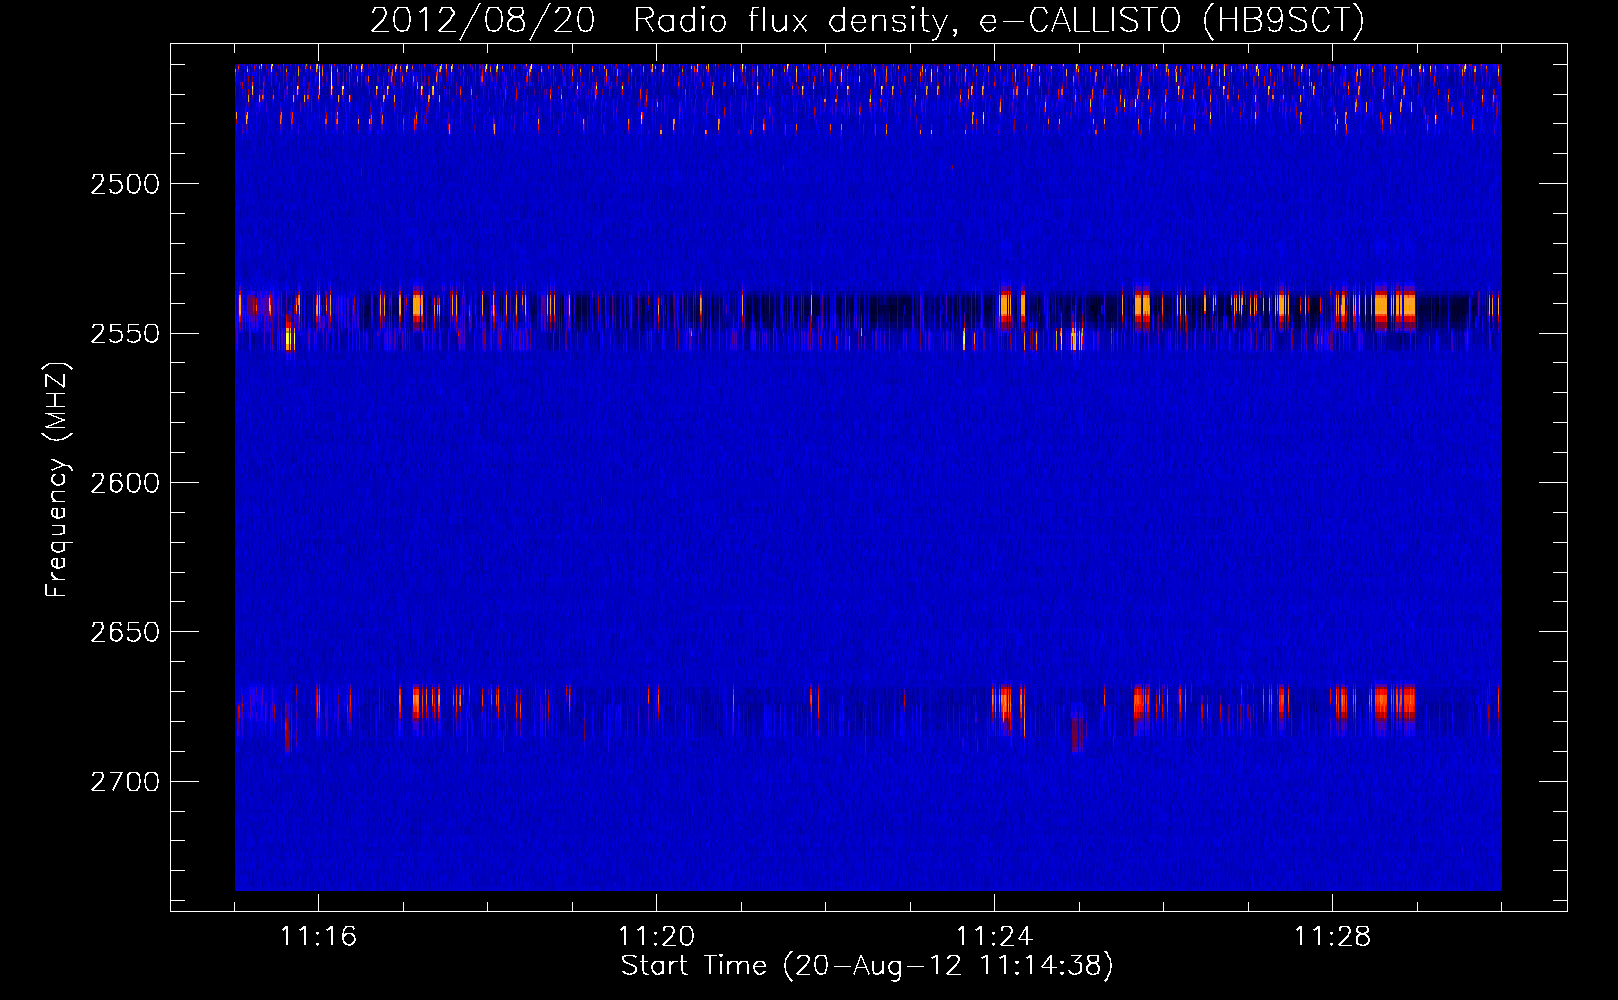Click the 11:24 time tick label
1618x1000 pixels.
pos(994,937)
